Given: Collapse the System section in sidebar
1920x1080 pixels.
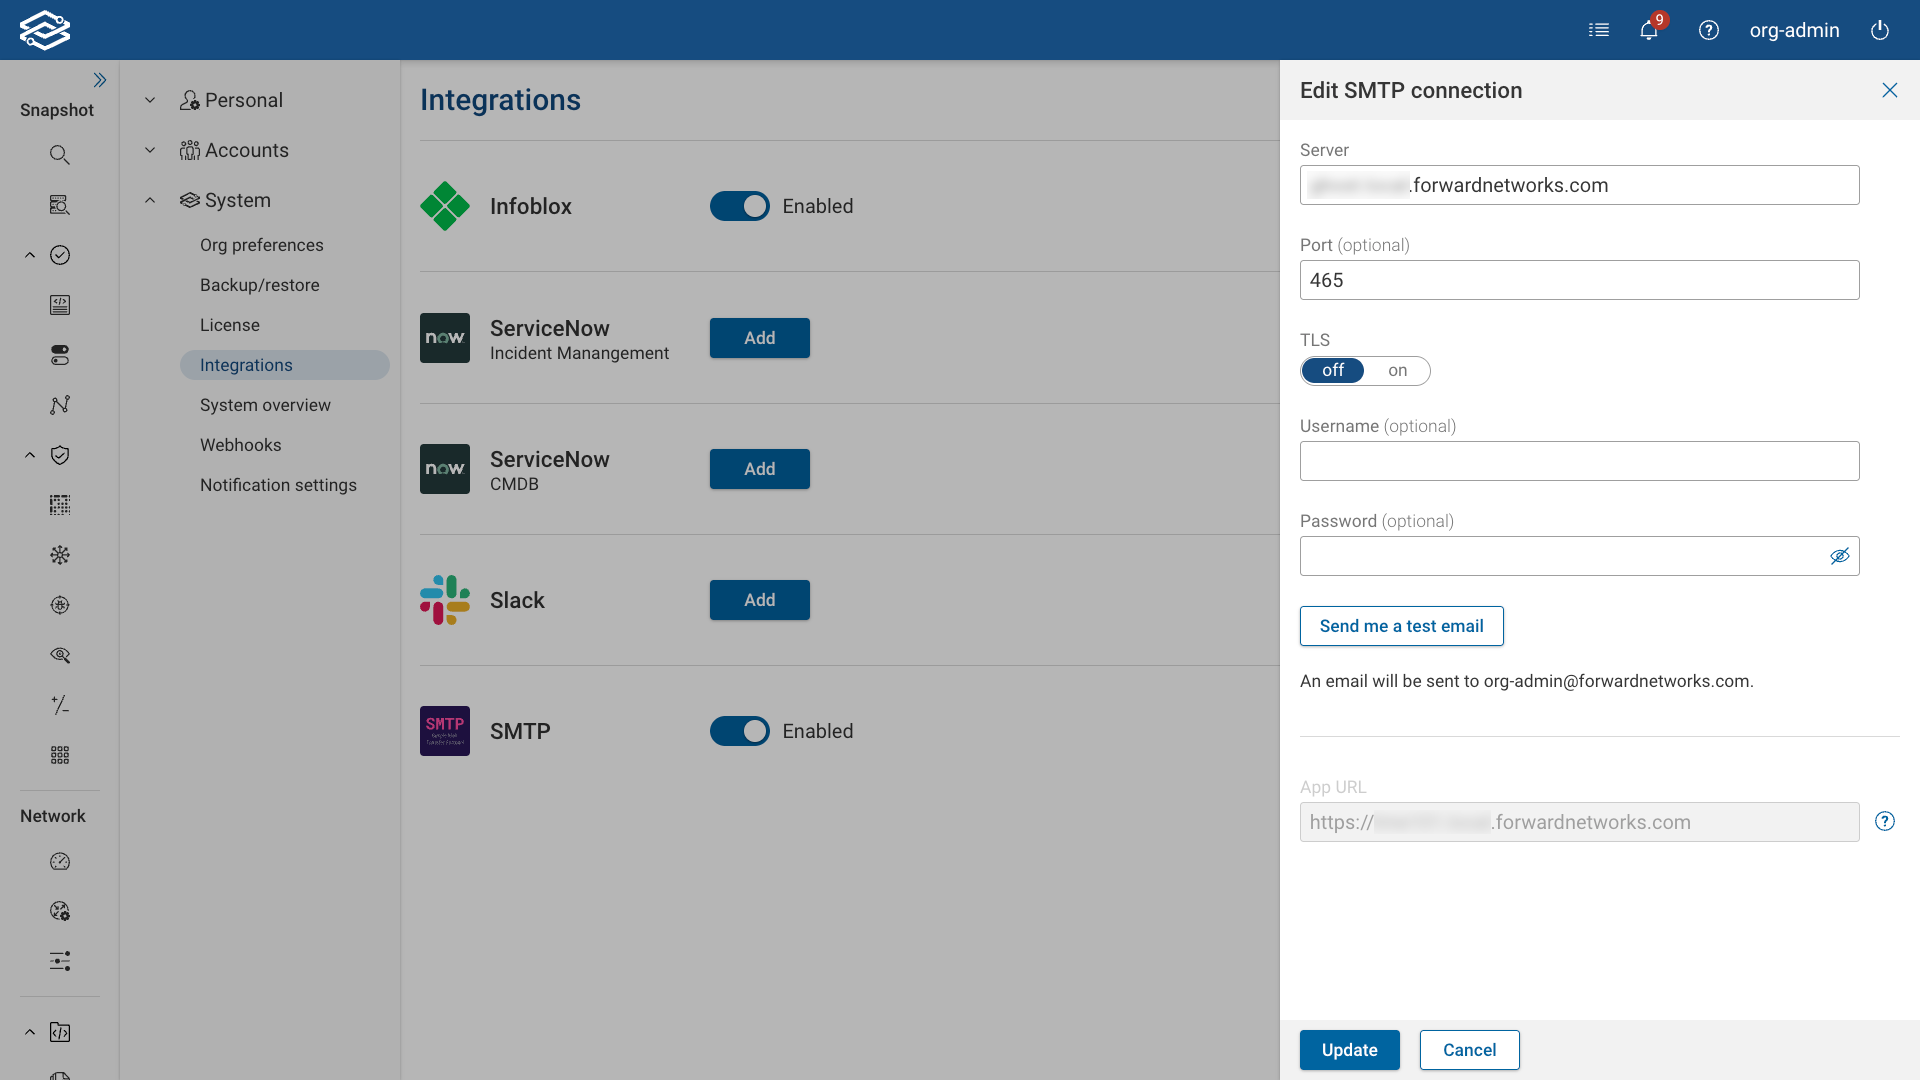Looking at the screenshot, I should (x=150, y=200).
